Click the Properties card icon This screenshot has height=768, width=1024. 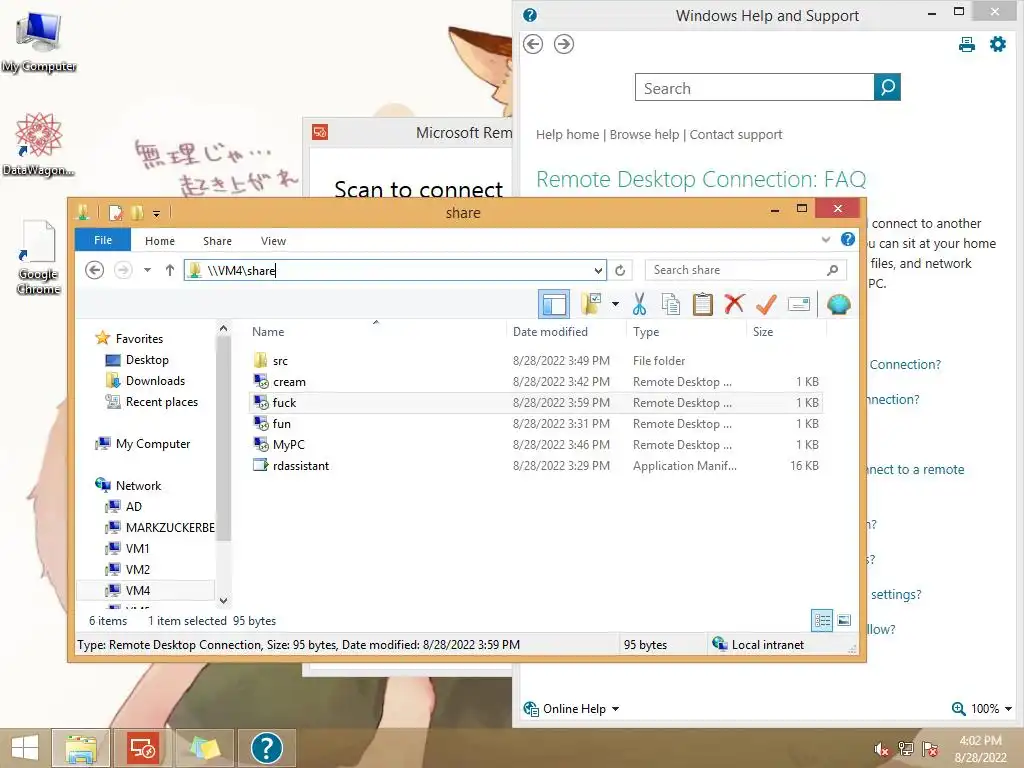tap(799, 304)
